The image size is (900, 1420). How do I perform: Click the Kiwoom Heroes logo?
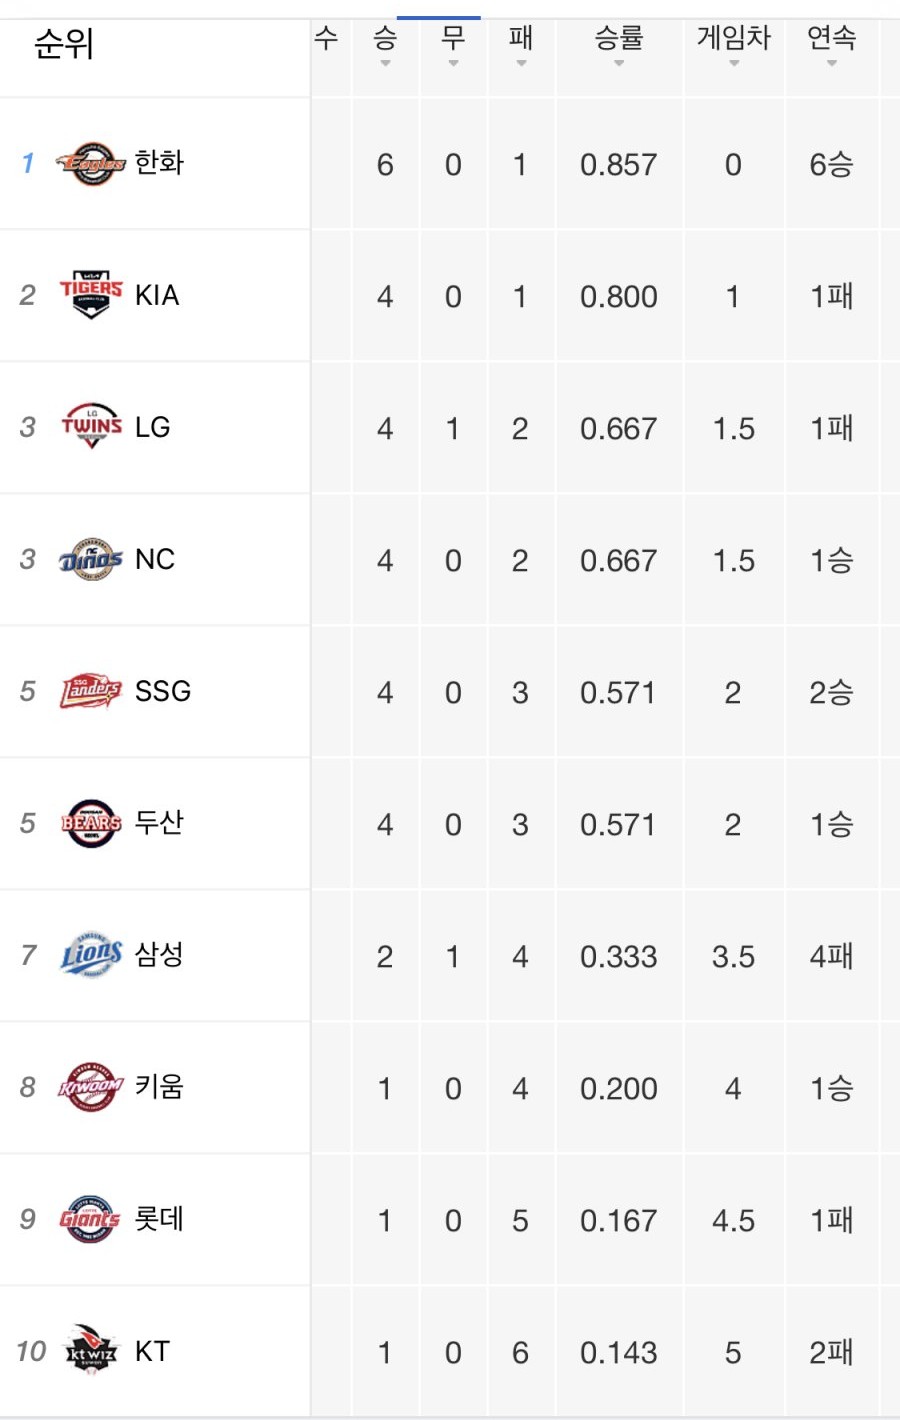tap(91, 1087)
